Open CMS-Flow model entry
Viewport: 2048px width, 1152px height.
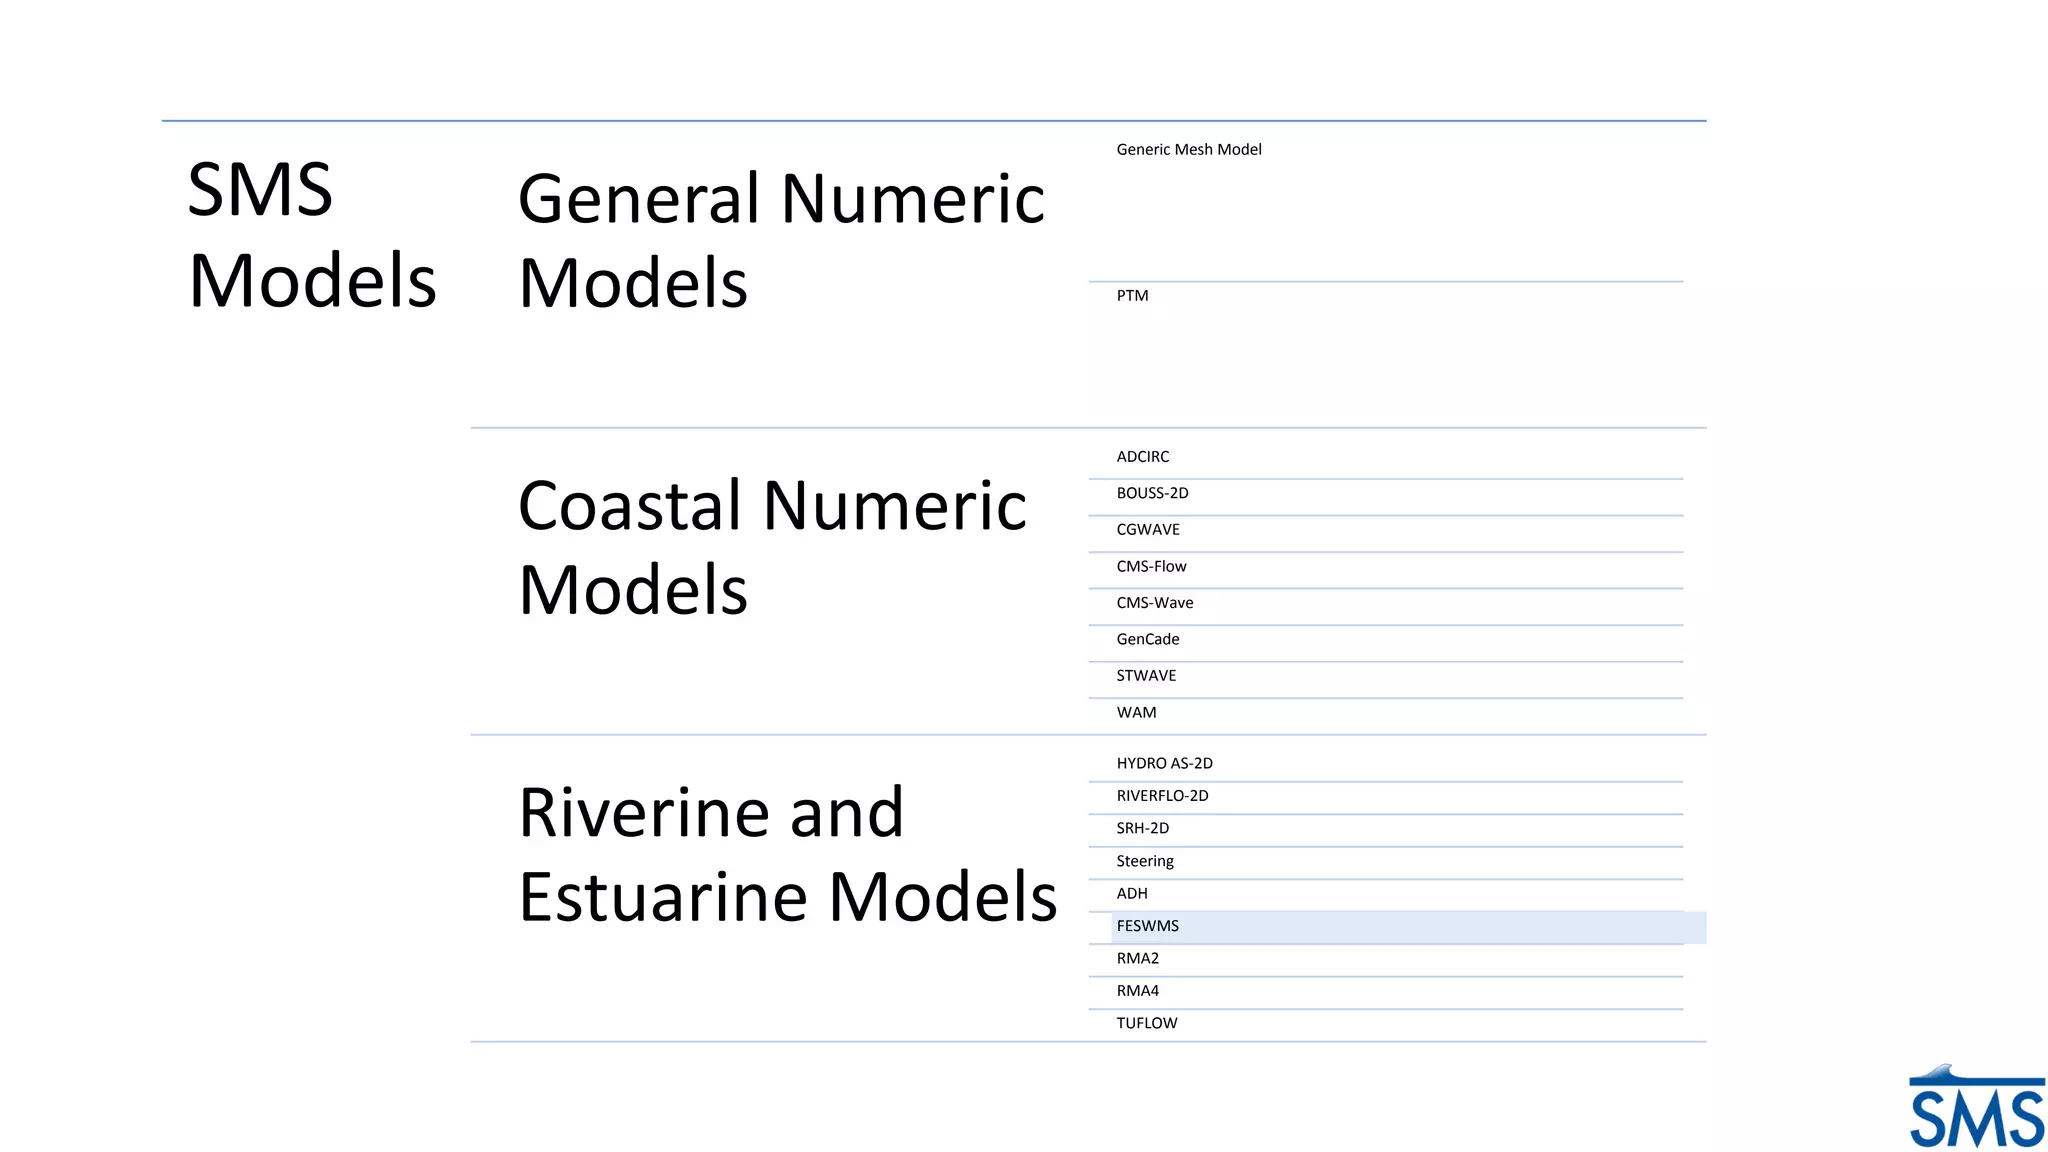point(1151,566)
